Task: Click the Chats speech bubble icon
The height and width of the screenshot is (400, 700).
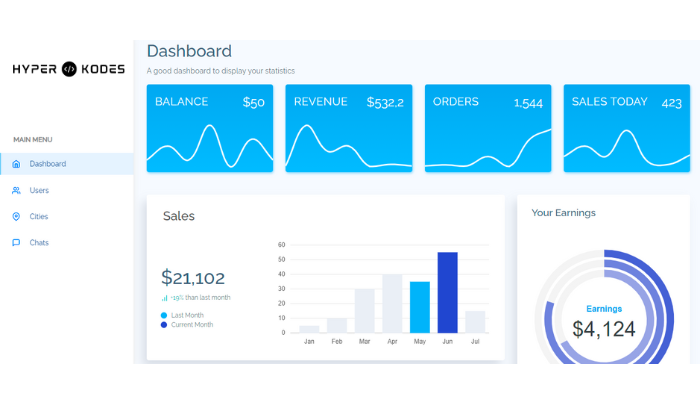Action: [16, 243]
